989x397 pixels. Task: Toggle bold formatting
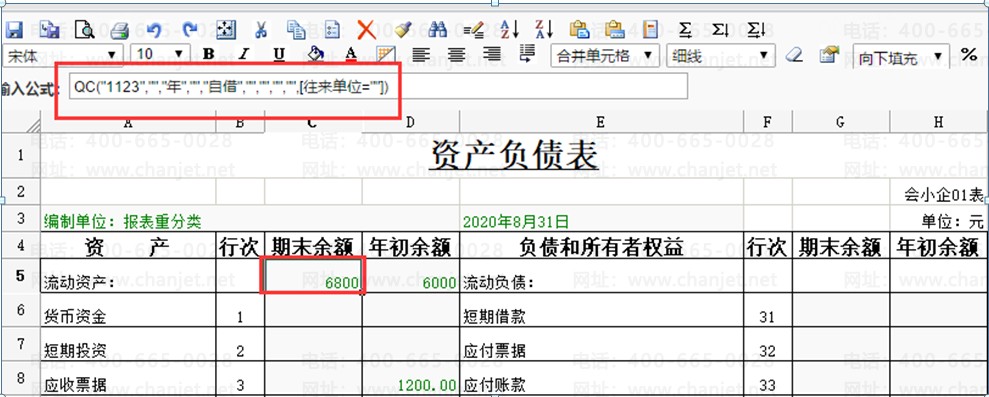point(209,54)
